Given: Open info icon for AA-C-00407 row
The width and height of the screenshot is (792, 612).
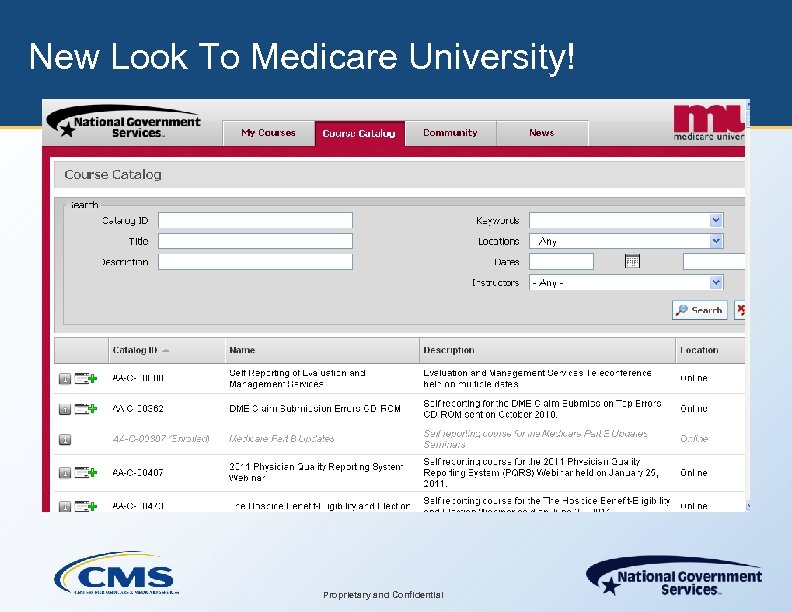Looking at the screenshot, I should 65,473.
